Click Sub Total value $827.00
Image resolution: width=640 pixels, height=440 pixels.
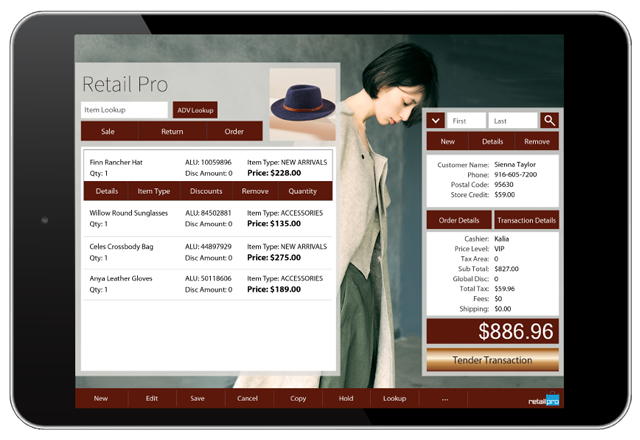pos(506,269)
